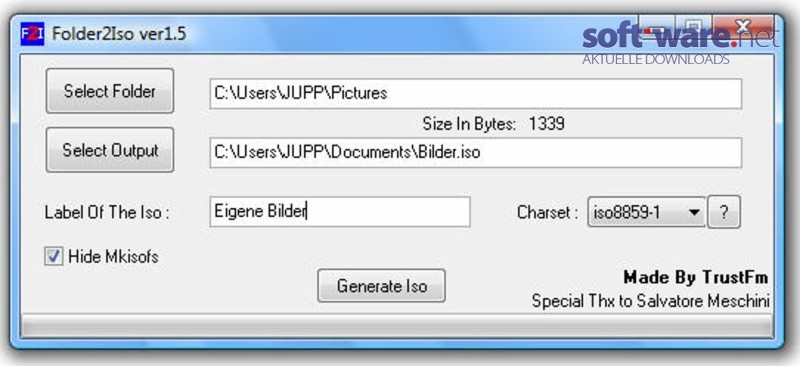Click the Hide Mkisofs label text

113,256
